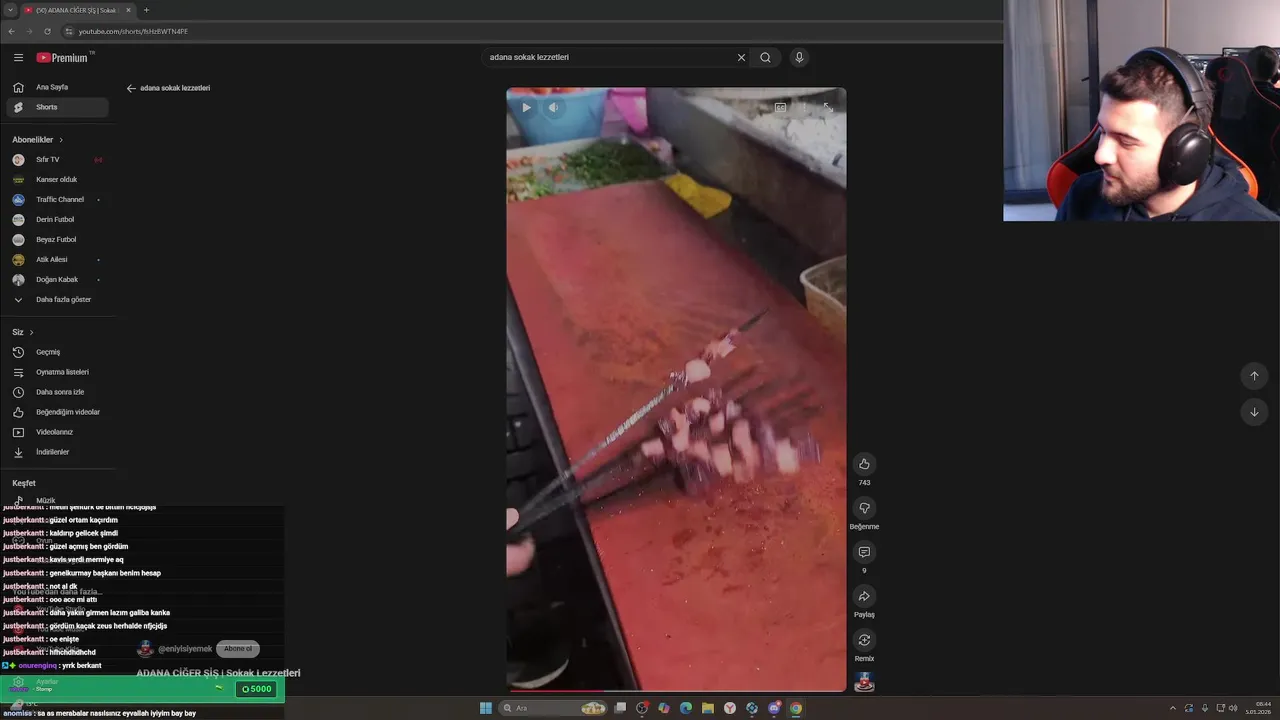Open the YouTube hamburger guide menu
The width and height of the screenshot is (1280, 720).
pyautogui.click(x=18, y=58)
